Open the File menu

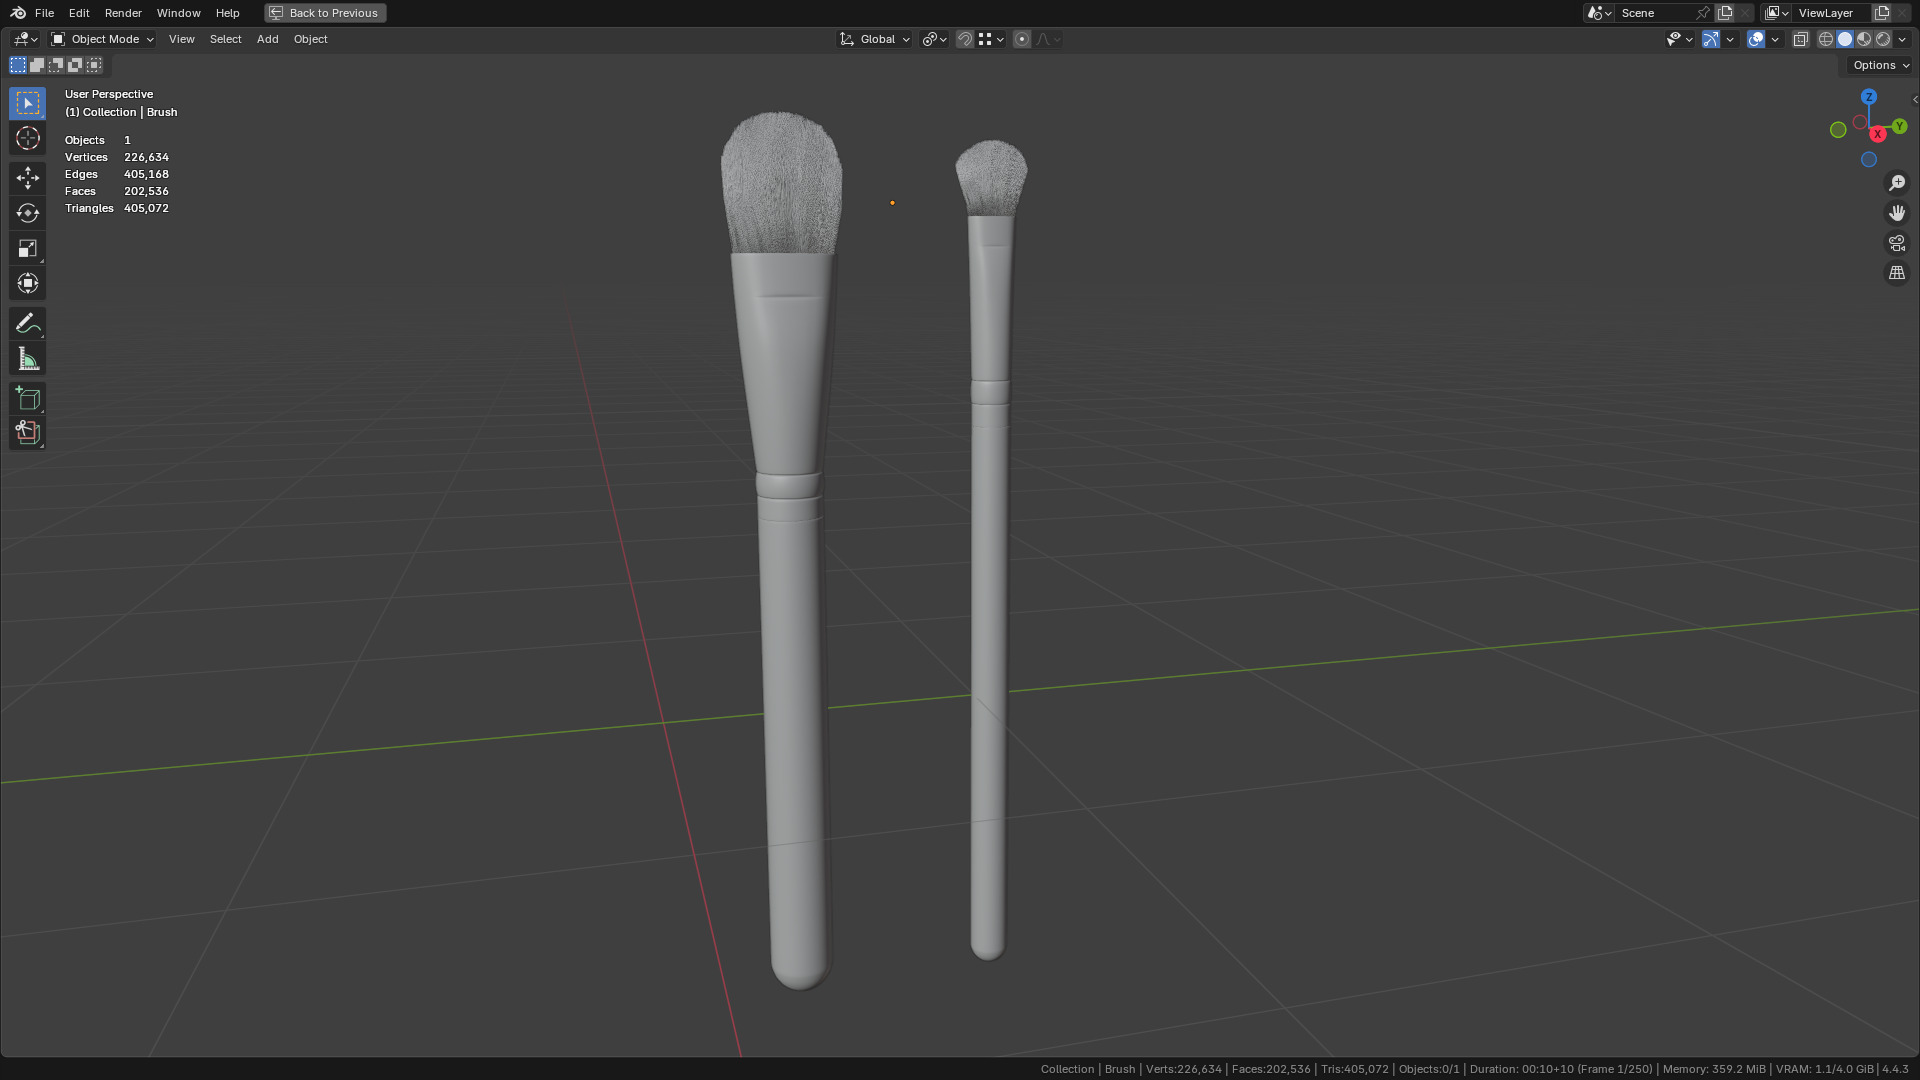pyautogui.click(x=44, y=13)
